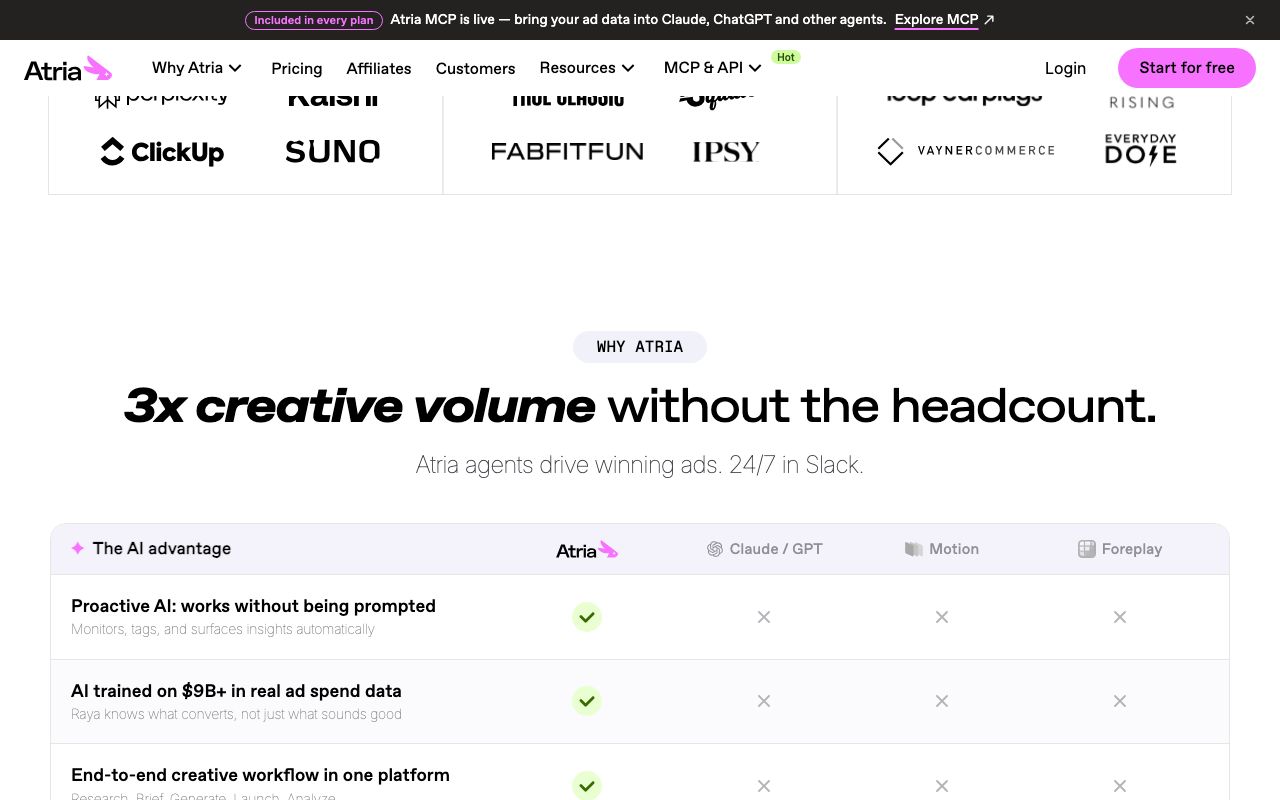This screenshot has height=800, width=1280.
Task: Click Claude / GPT cross in $9B+ row
Action: point(764,701)
